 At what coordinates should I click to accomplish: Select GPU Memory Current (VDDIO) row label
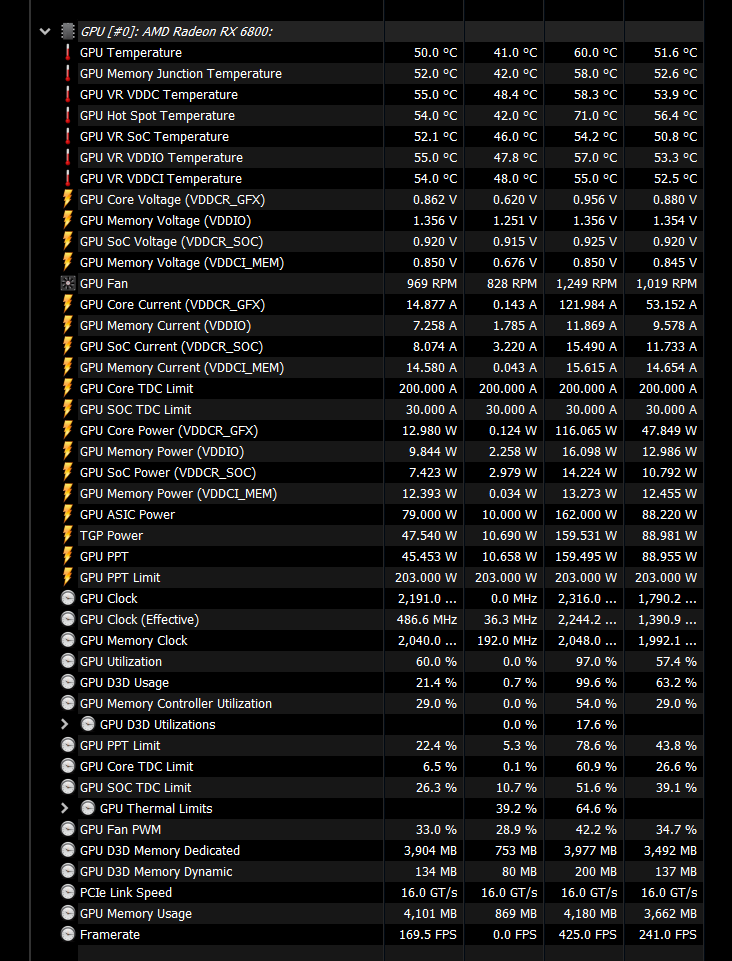point(166,325)
